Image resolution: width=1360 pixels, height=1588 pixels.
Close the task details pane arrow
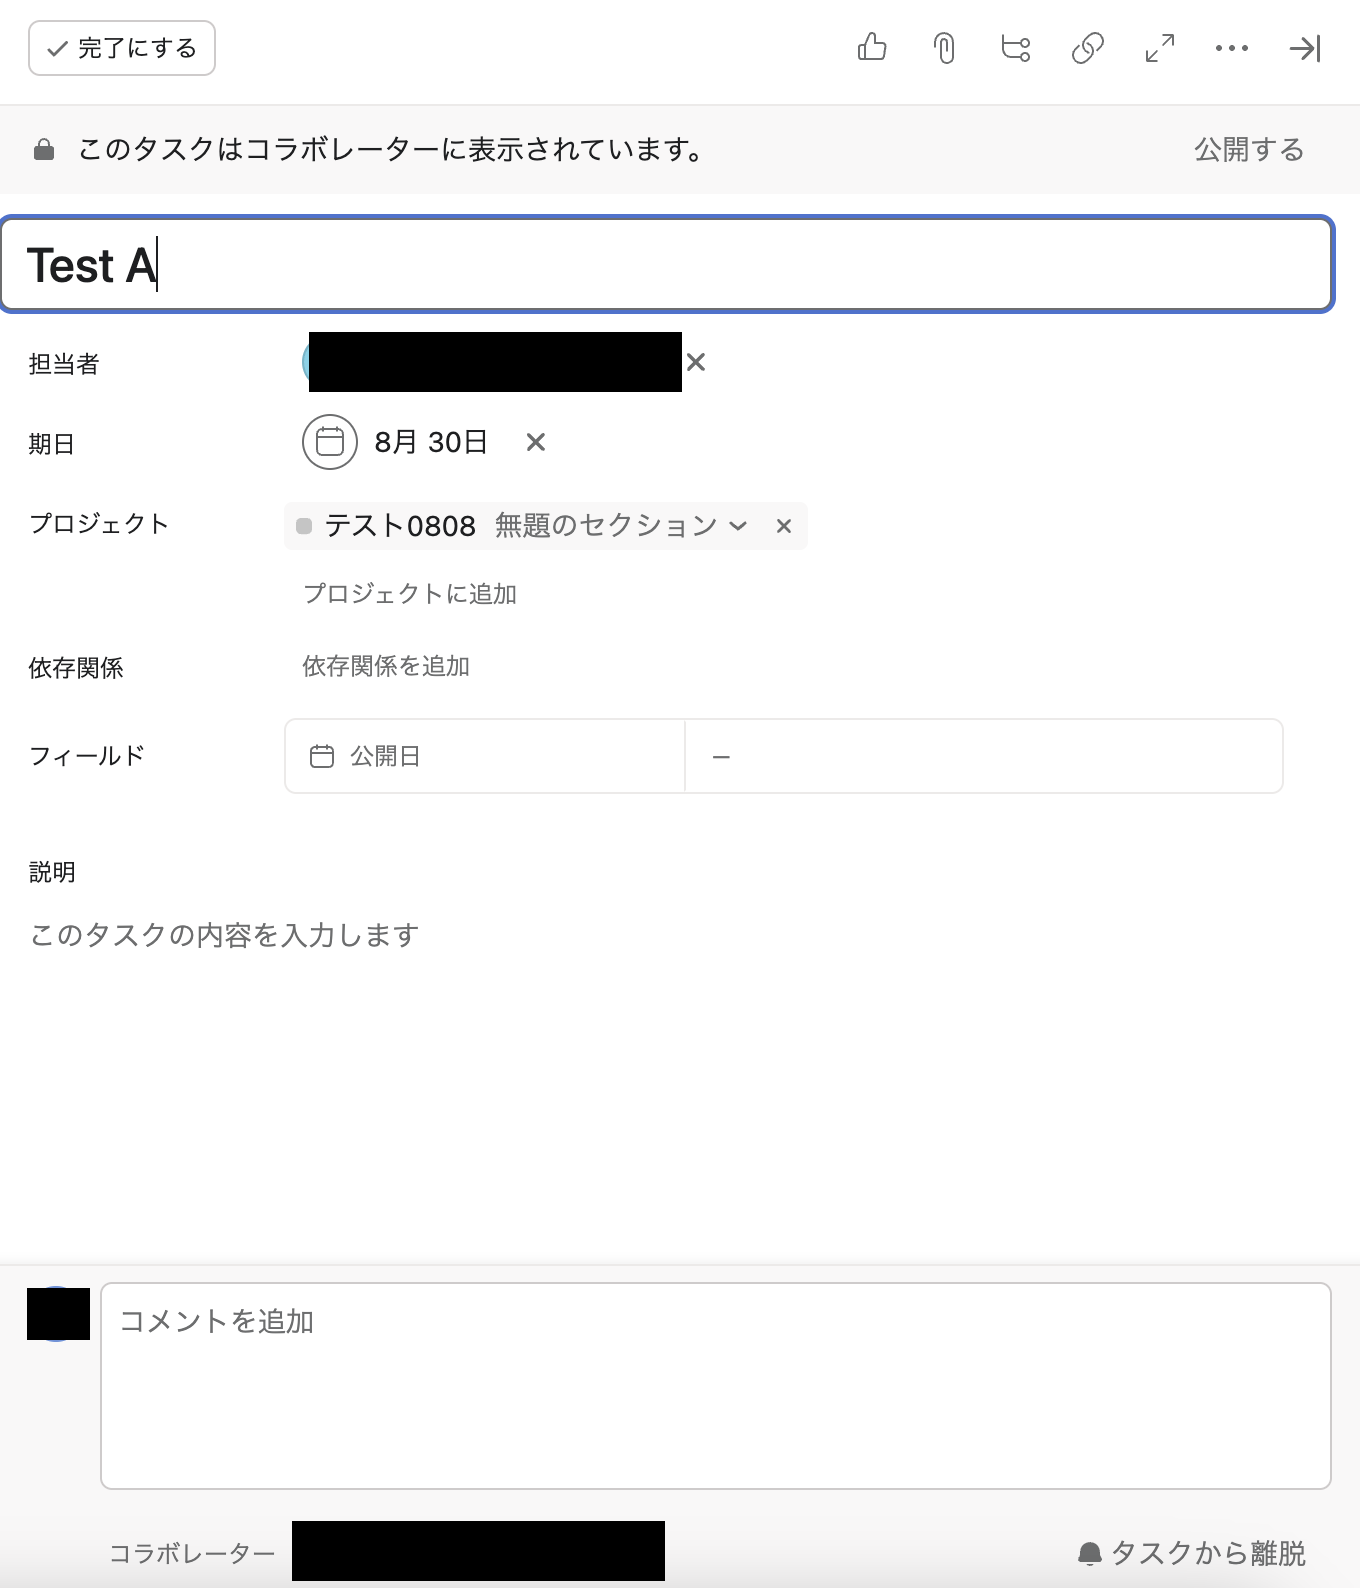coord(1305,48)
